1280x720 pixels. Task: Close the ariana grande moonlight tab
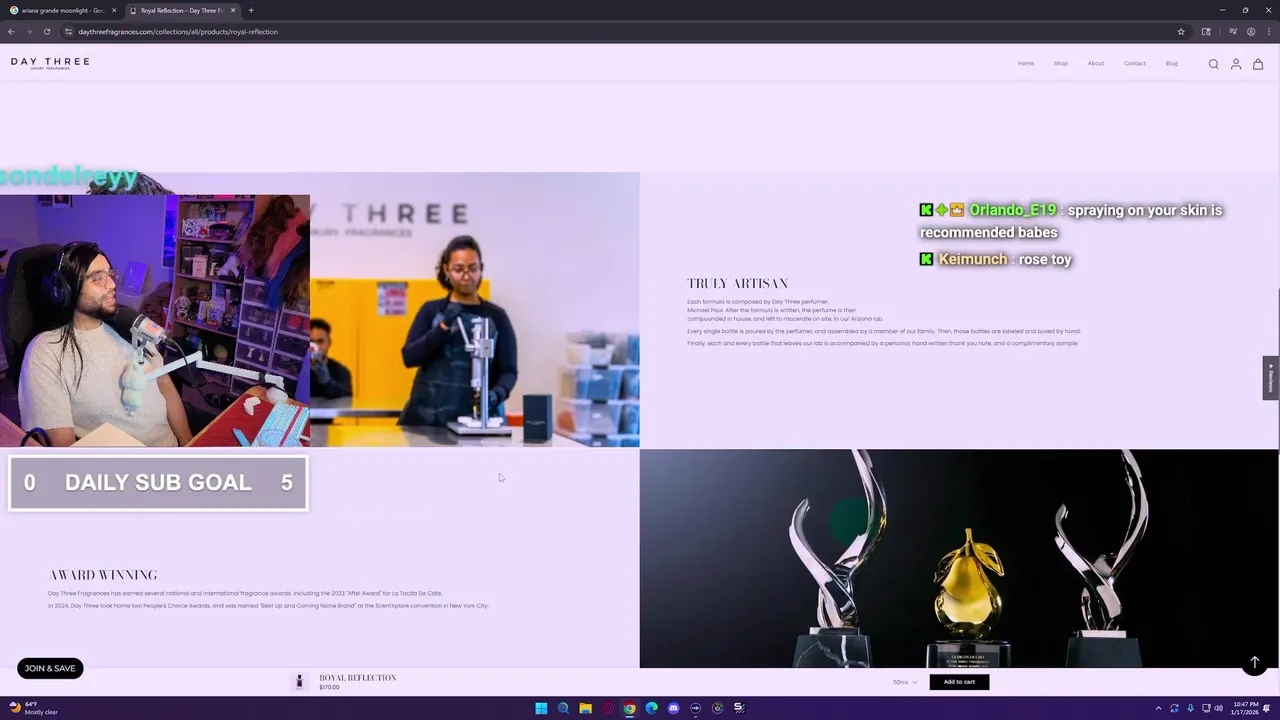coord(114,10)
